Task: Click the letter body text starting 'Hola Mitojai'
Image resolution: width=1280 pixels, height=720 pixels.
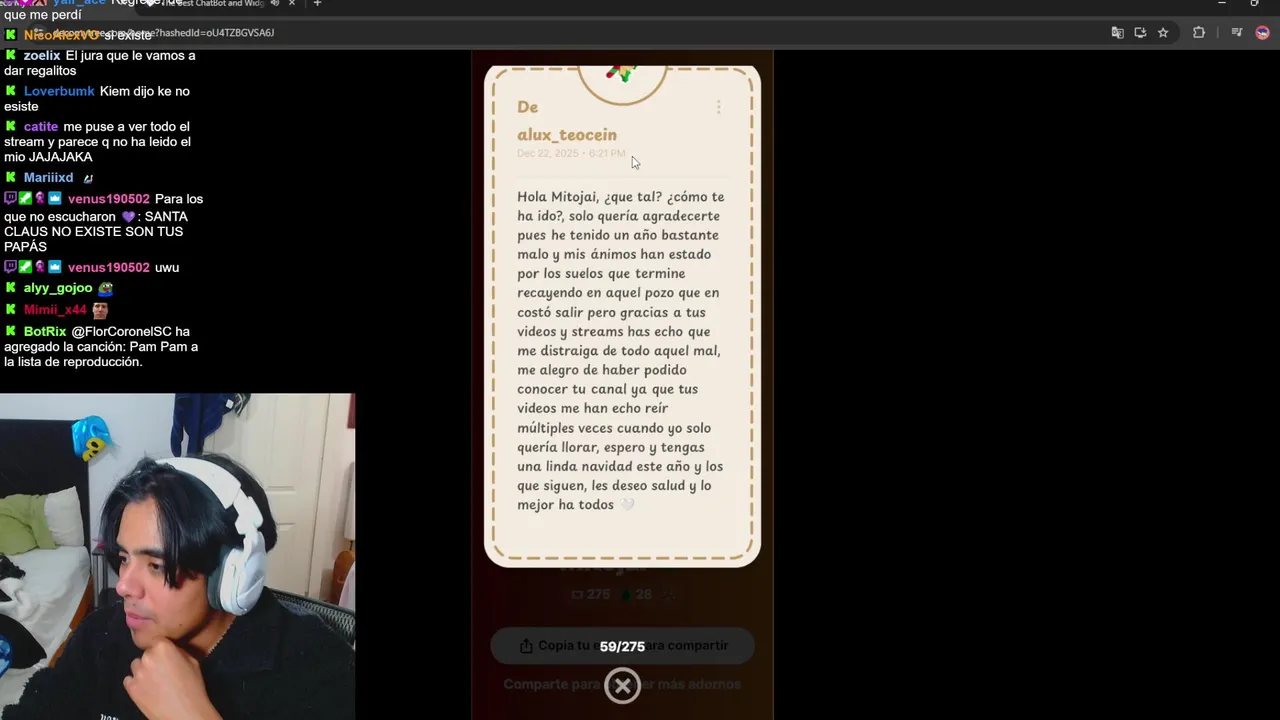Action: [621, 351]
